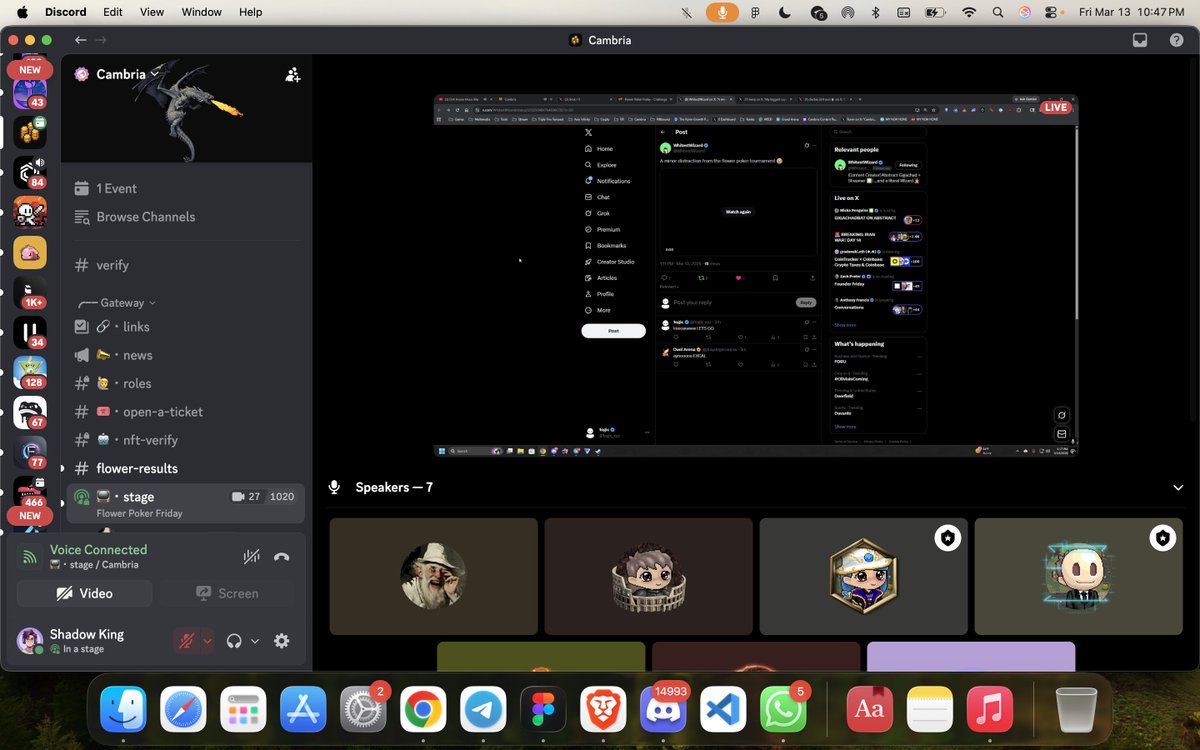Select the hexagon-framed avatar speaker tile
The image size is (1200, 750).
863,576
